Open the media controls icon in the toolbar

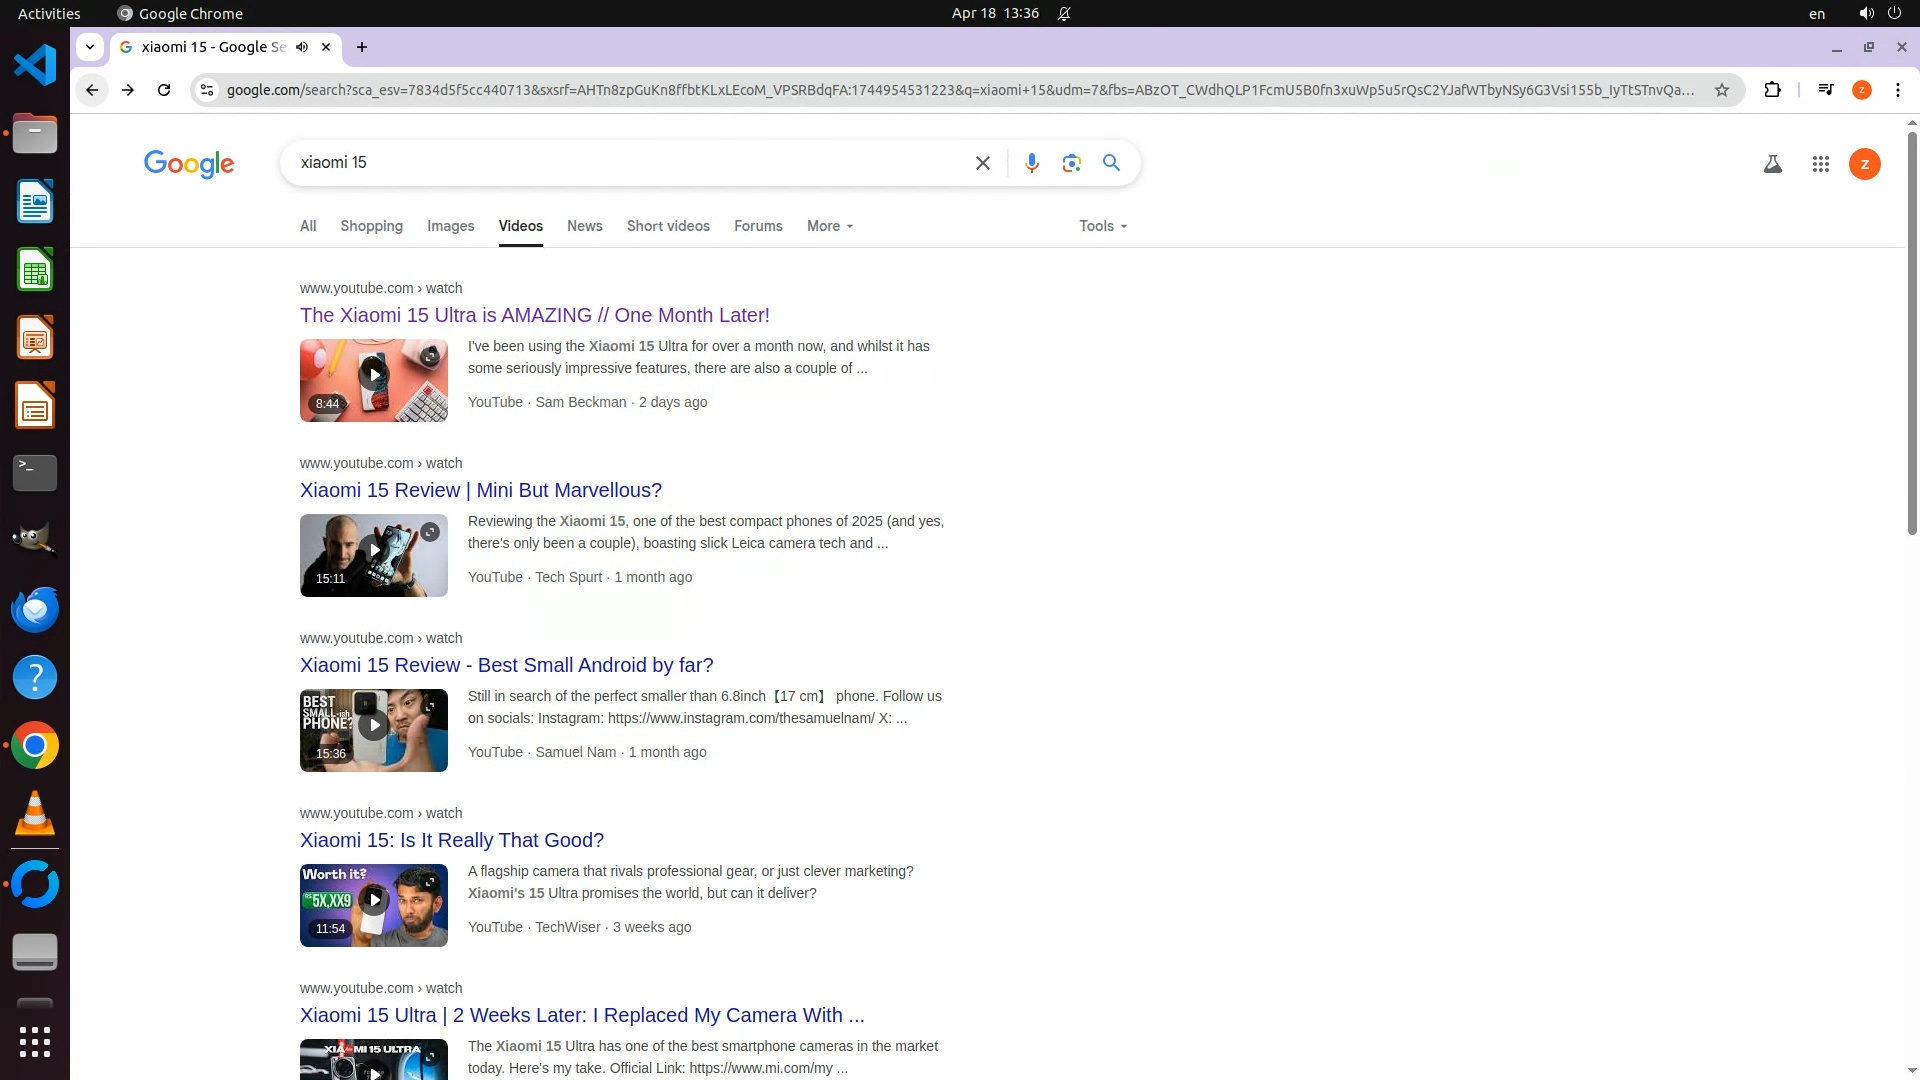(x=1825, y=90)
